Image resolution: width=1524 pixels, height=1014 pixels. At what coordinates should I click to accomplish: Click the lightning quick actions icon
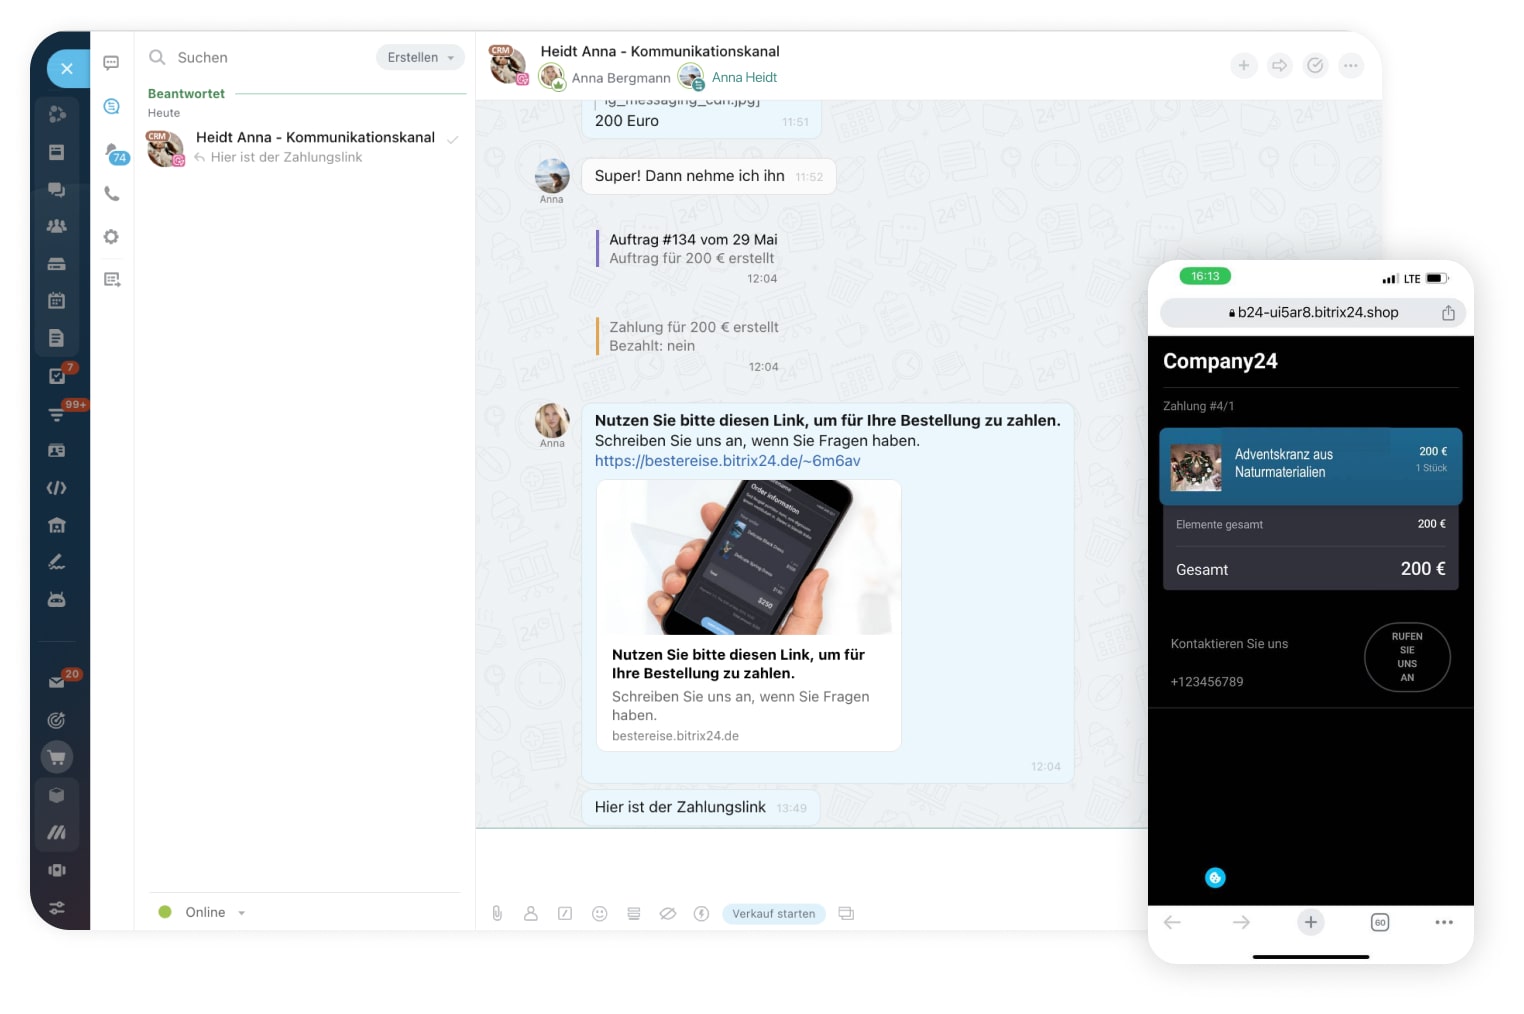(x=702, y=913)
